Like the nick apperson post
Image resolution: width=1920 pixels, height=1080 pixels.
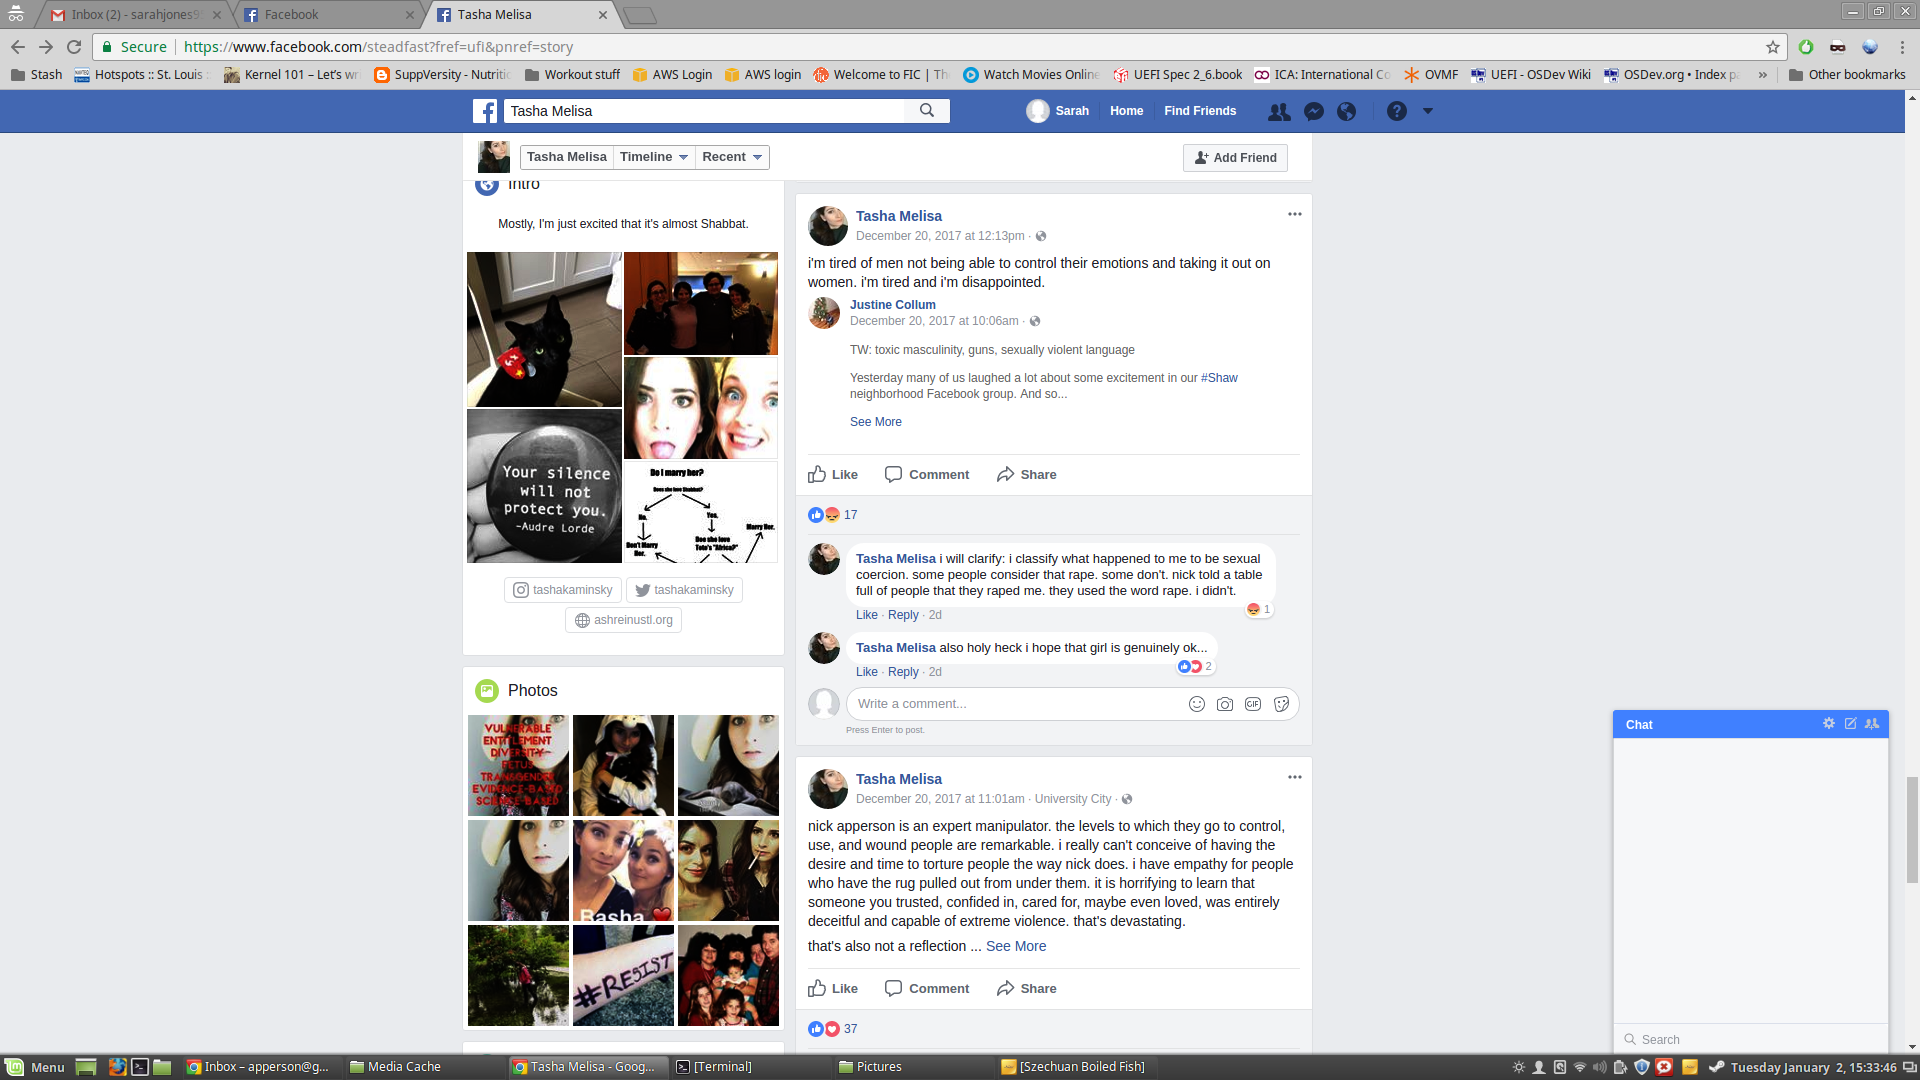point(833,989)
